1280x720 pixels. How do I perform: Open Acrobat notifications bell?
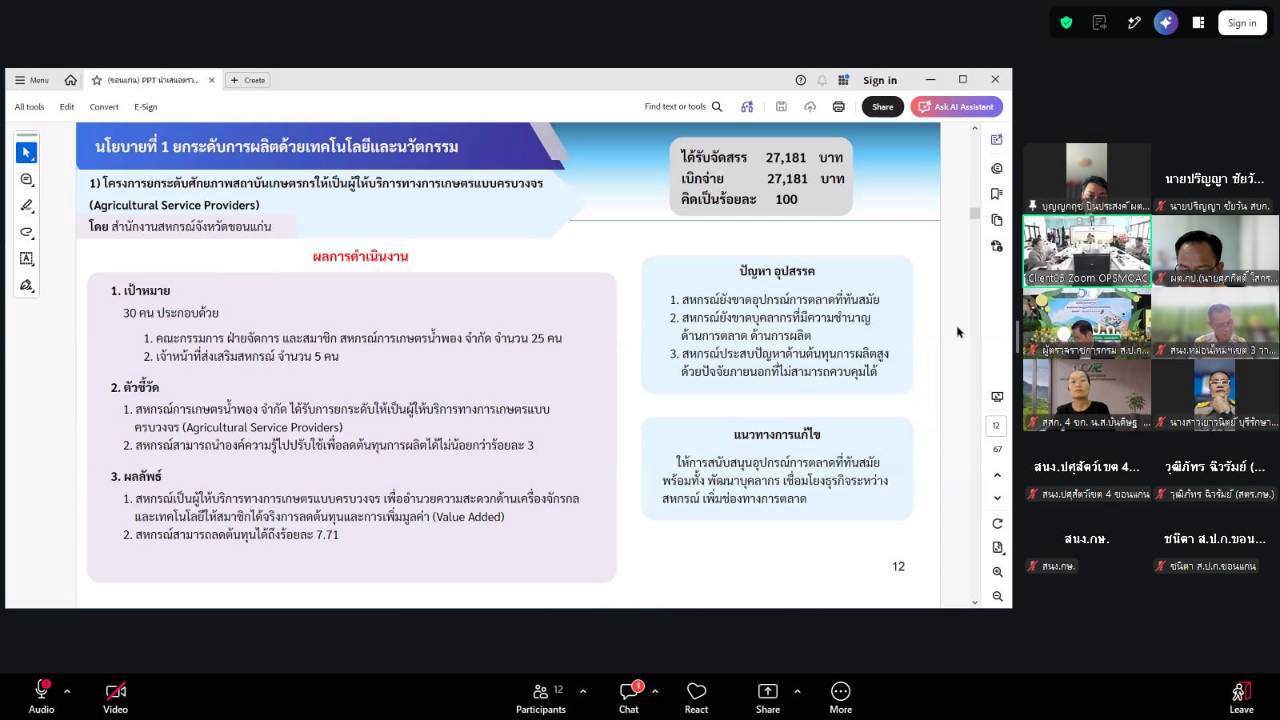822,80
